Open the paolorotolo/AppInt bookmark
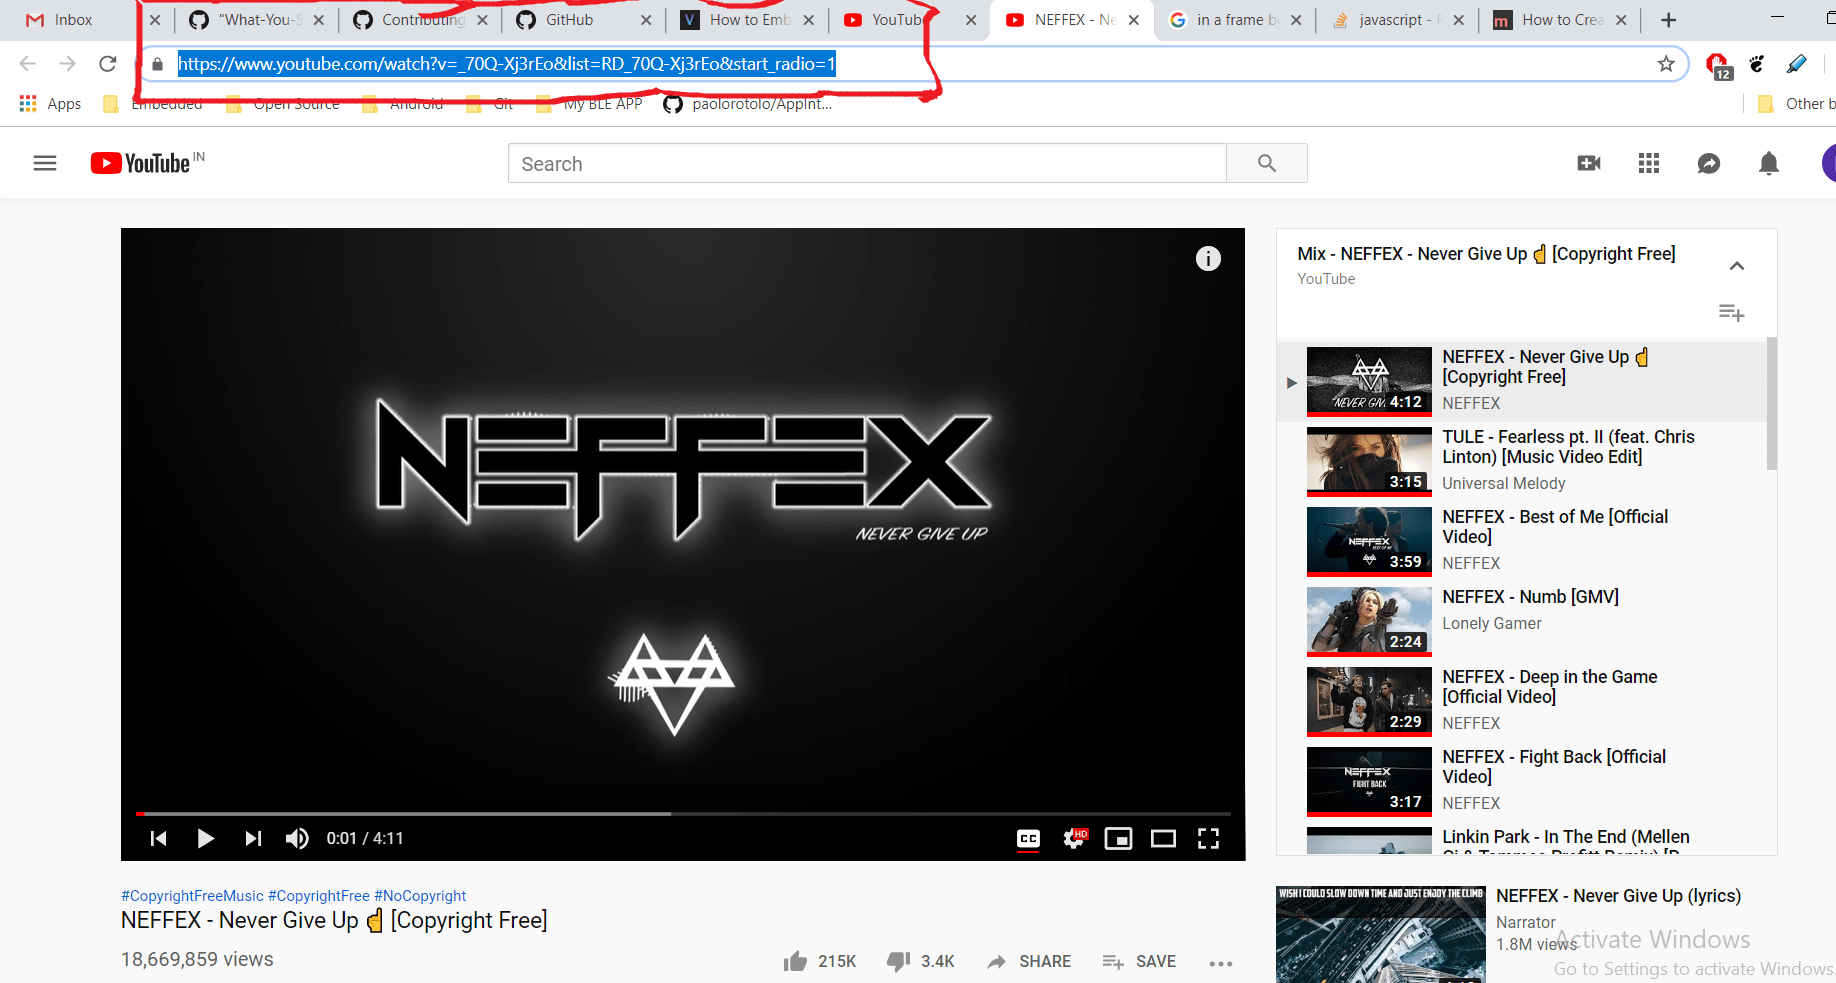Screen dimensions: 1836x983 point(748,104)
